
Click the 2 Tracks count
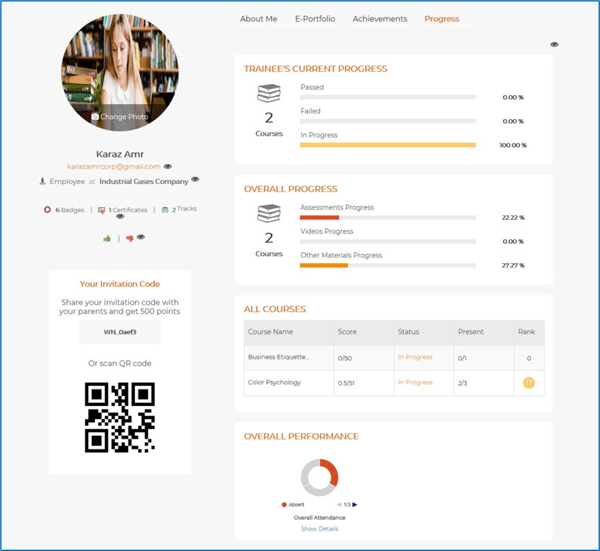click(184, 209)
